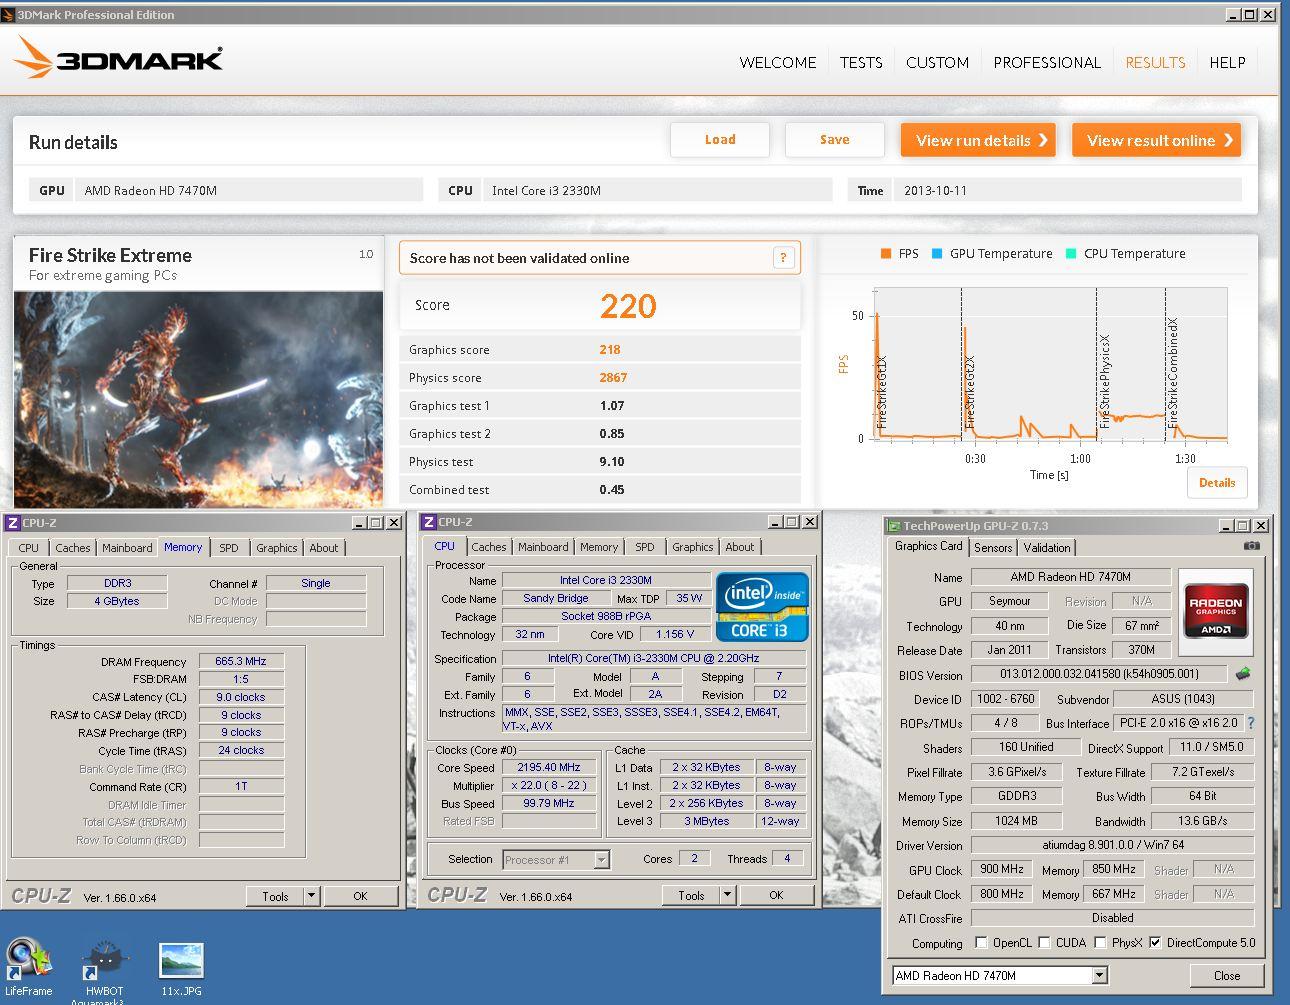Click the Intel Core i3 logo in CPU-Z

pyautogui.click(x=762, y=606)
